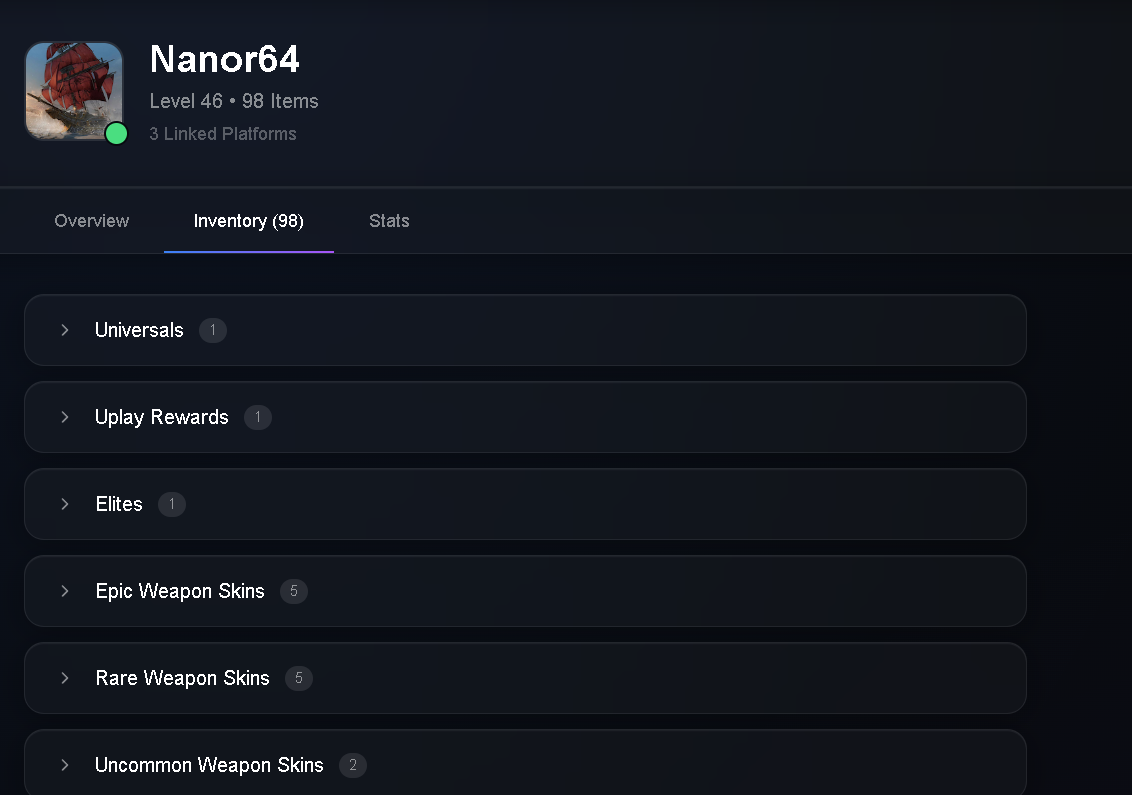This screenshot has width=1132, height=795.
Task: Click the 3 Linked Platforms text
Action: point(223,134)
